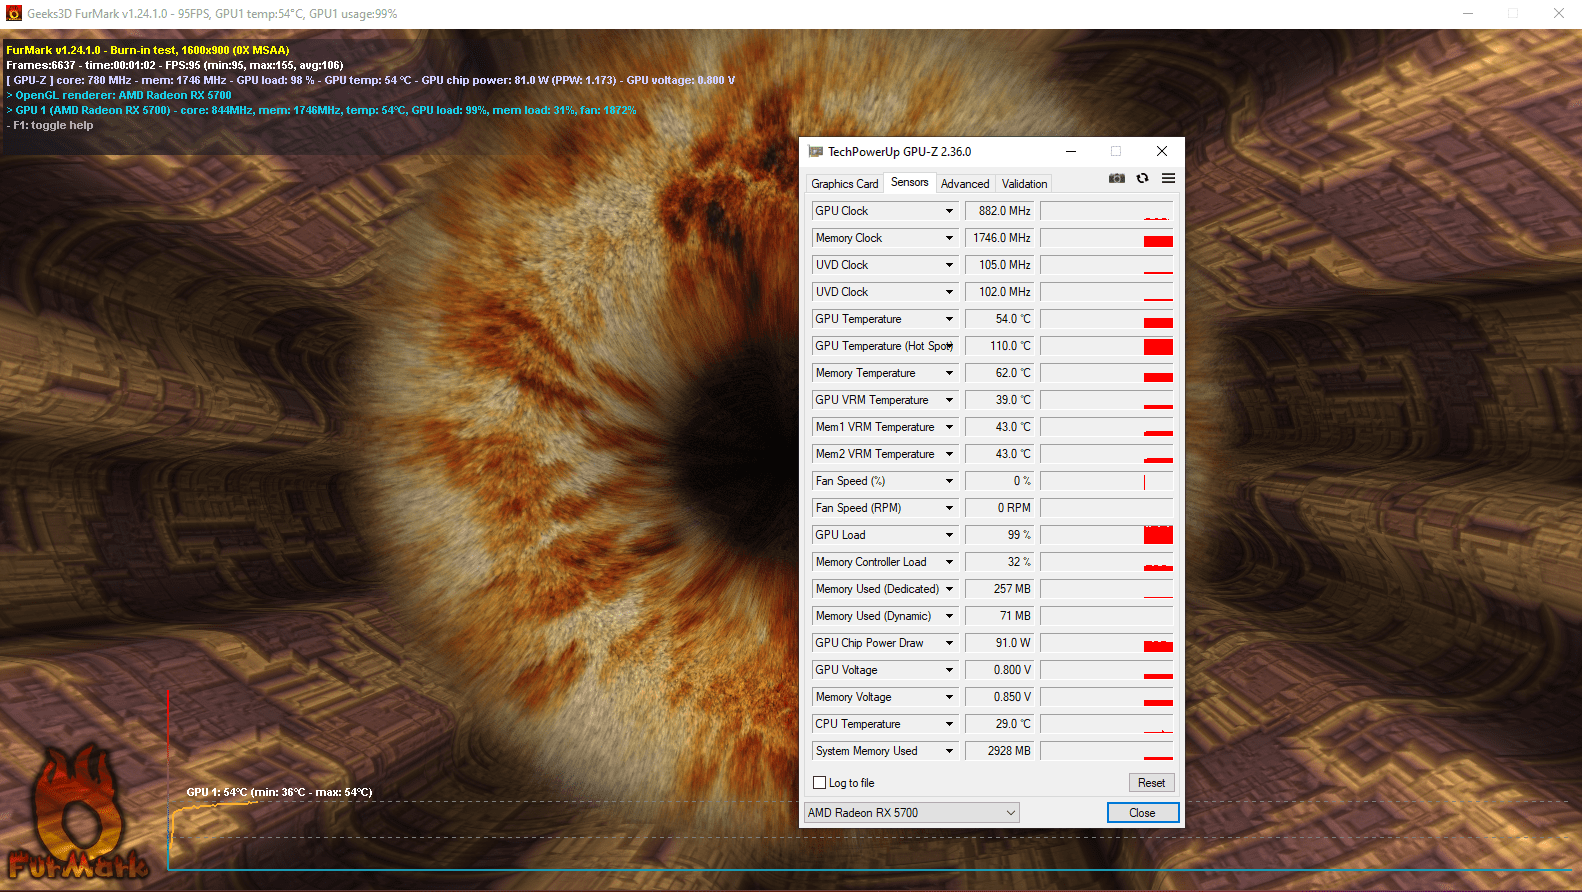1582x892 pixels.
Task: Minimize the FurMark window
Action: (1468, 14)
